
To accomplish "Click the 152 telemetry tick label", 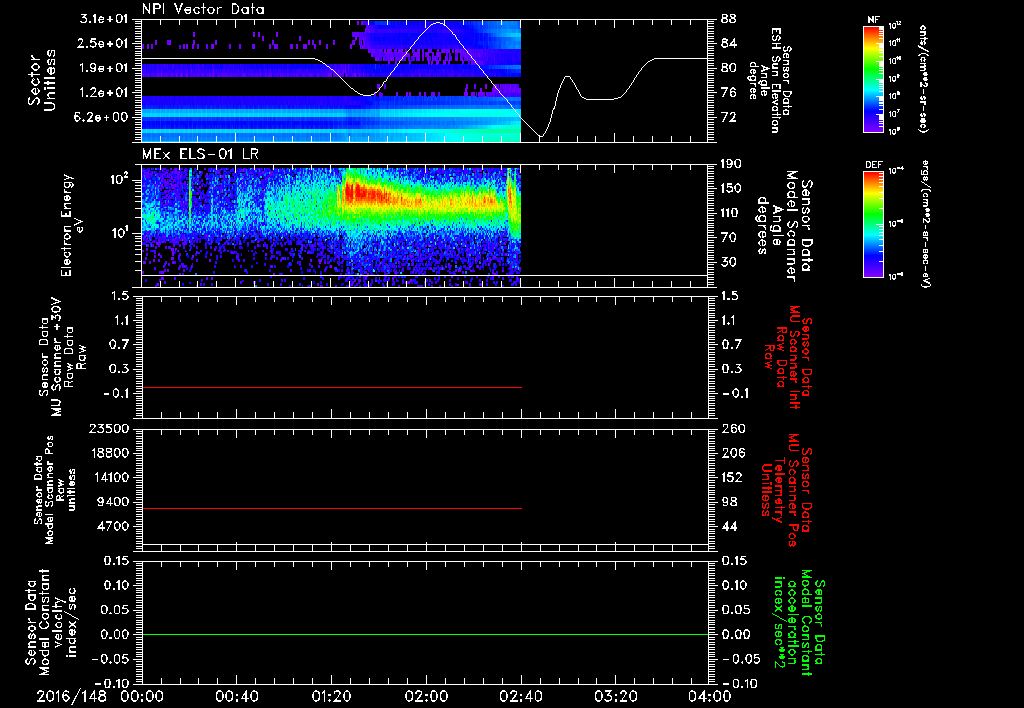I will click(732, 477).
